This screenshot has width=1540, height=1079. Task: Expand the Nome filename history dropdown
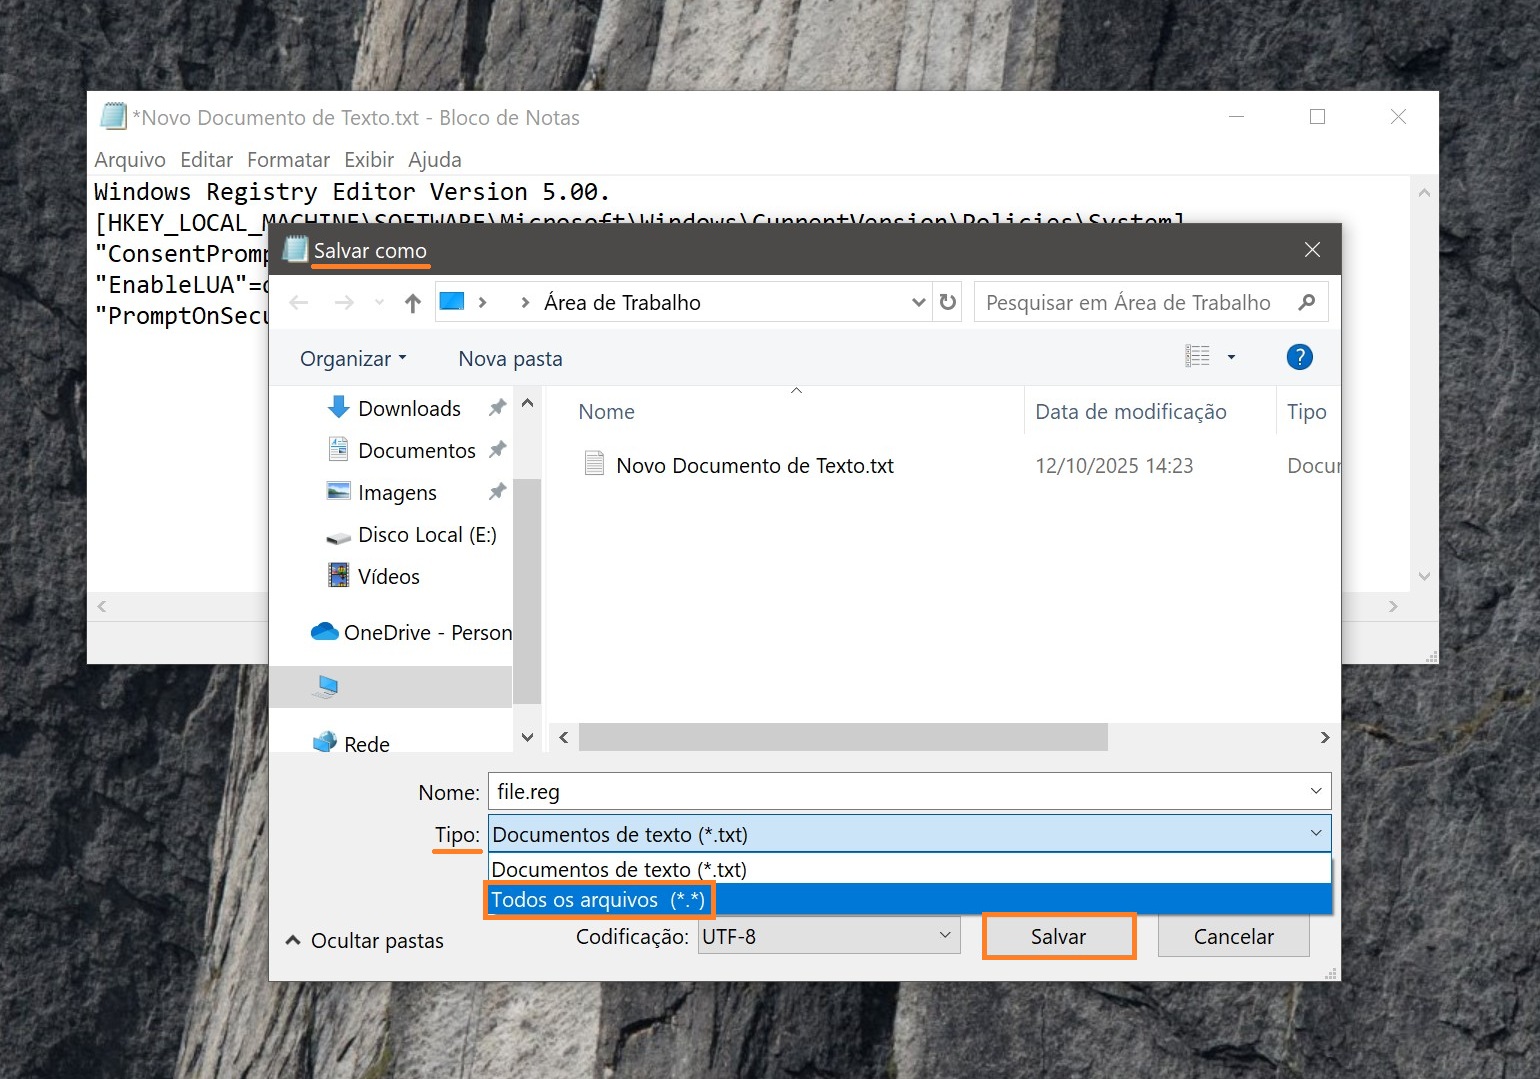pyautogui.click(x=1315, y=792)
